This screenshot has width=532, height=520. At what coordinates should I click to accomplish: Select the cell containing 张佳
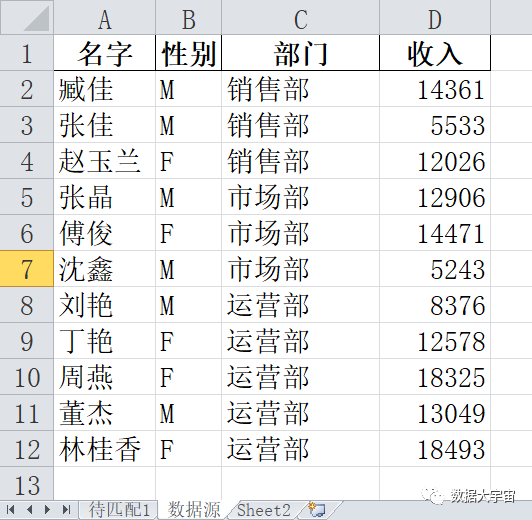coord(104,125)
